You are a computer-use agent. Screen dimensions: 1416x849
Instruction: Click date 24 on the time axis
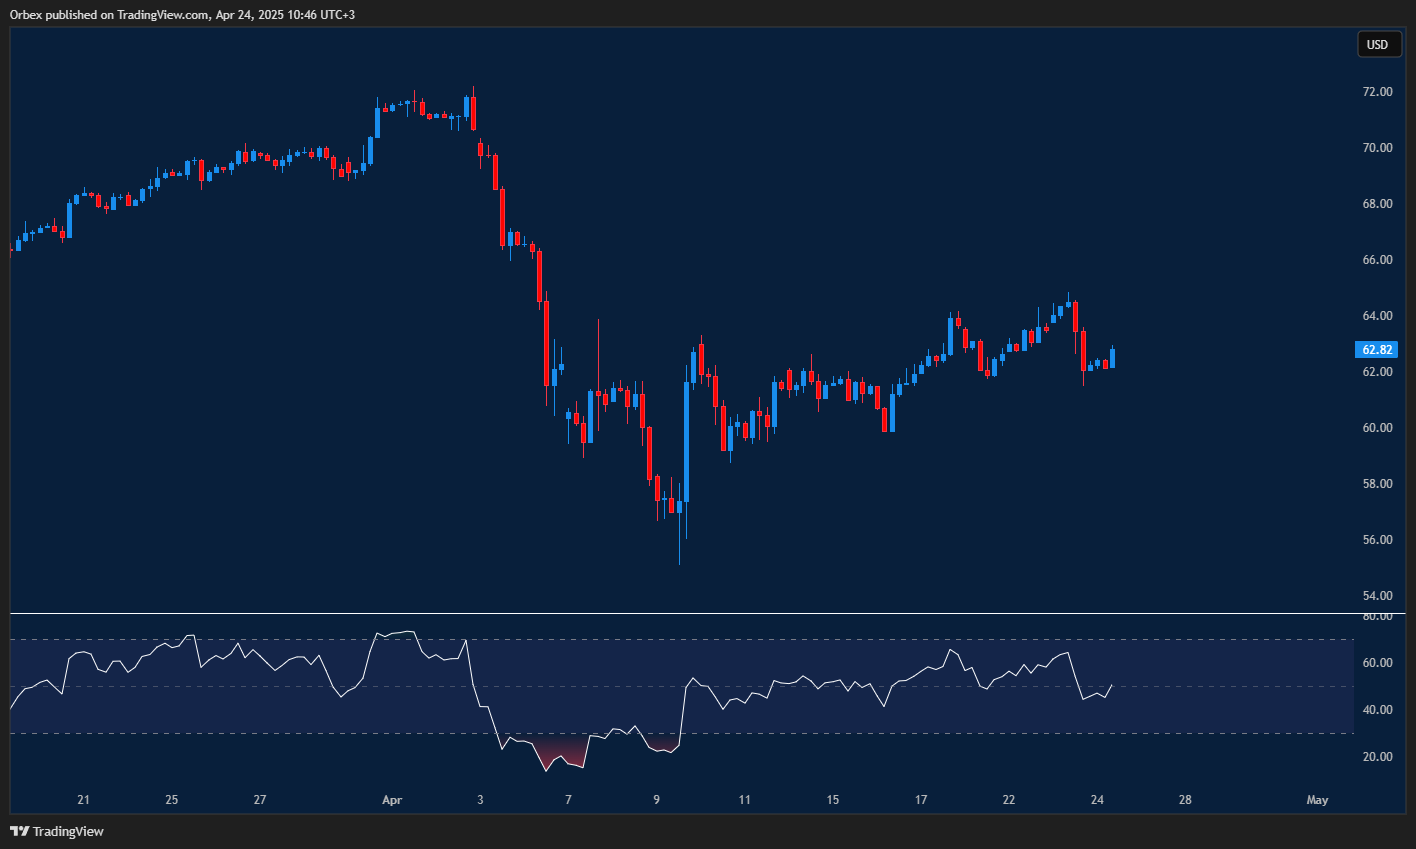1097,800
